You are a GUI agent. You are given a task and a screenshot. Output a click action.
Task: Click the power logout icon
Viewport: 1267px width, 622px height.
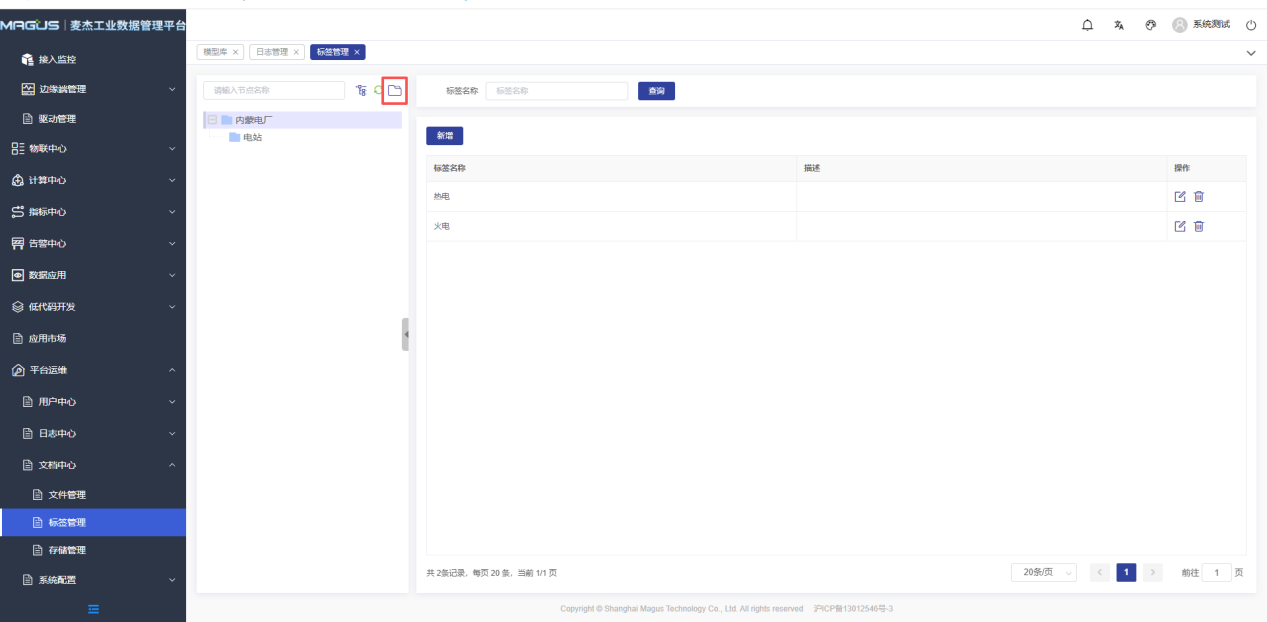click(x=1250, y=25)
